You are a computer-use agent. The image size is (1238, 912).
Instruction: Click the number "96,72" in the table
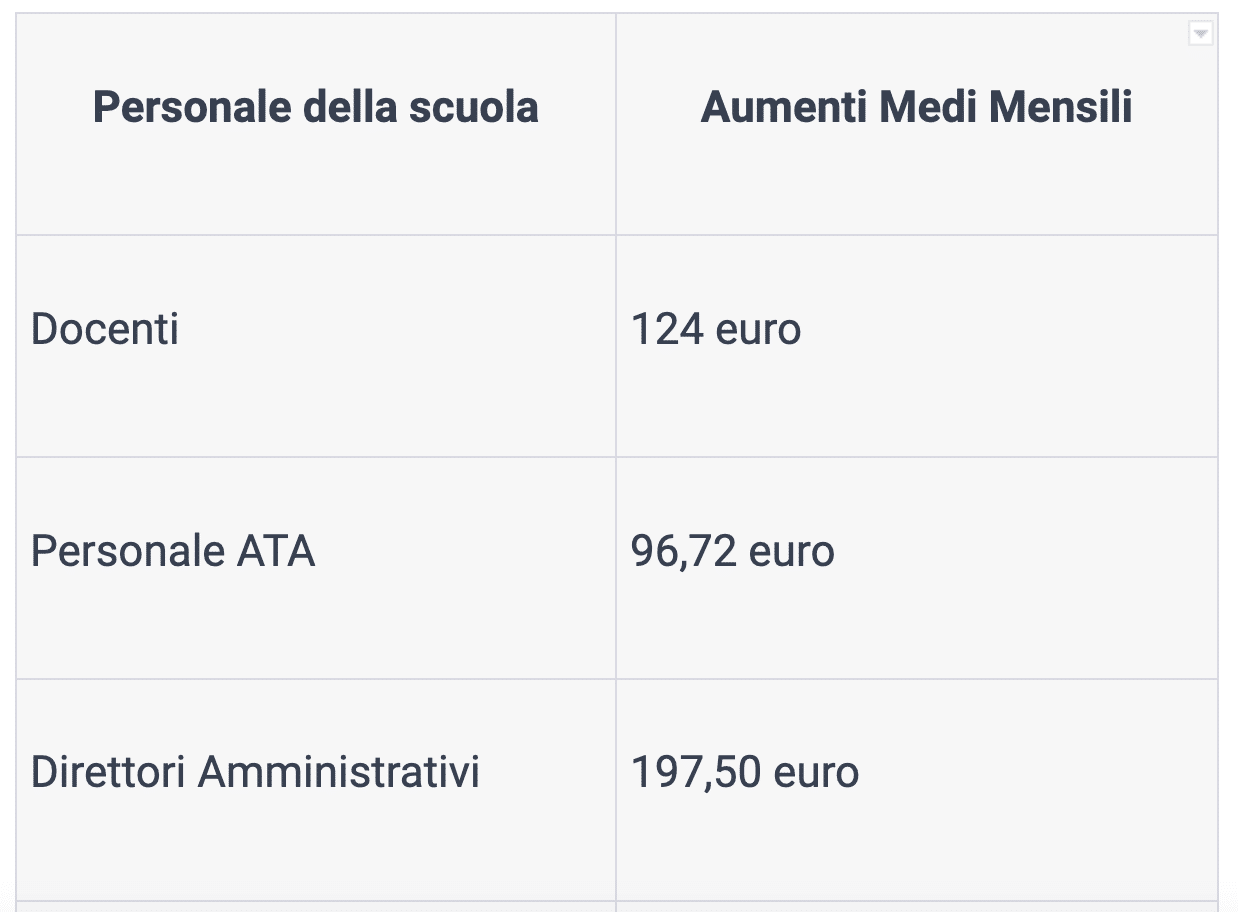(x=685, y=551)
